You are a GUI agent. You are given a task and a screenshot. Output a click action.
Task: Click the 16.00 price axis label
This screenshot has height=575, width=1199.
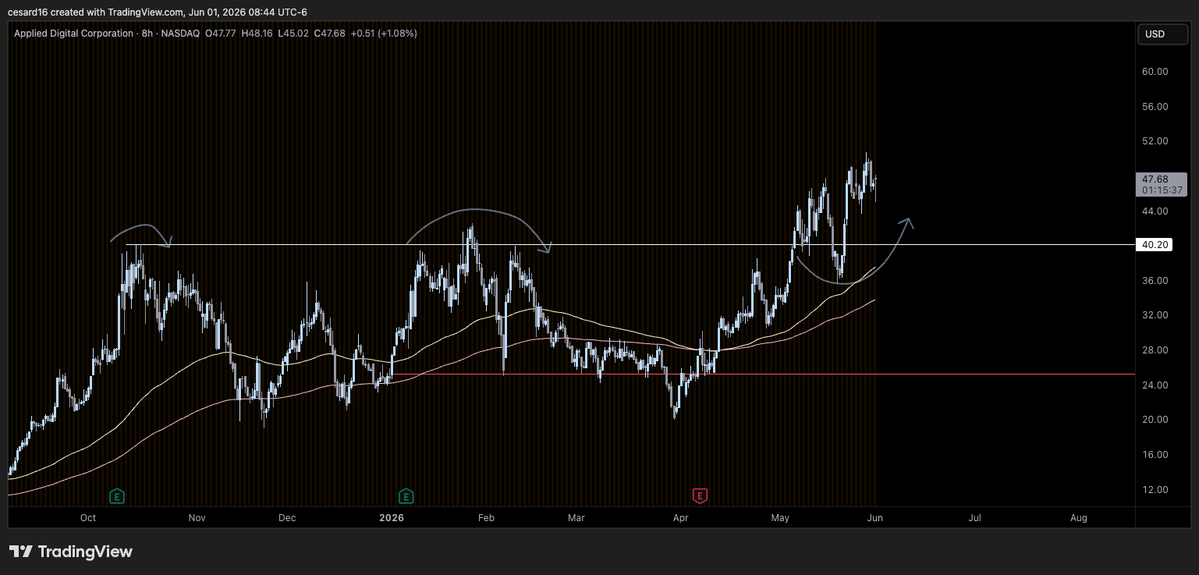[x=1155, y=455]
